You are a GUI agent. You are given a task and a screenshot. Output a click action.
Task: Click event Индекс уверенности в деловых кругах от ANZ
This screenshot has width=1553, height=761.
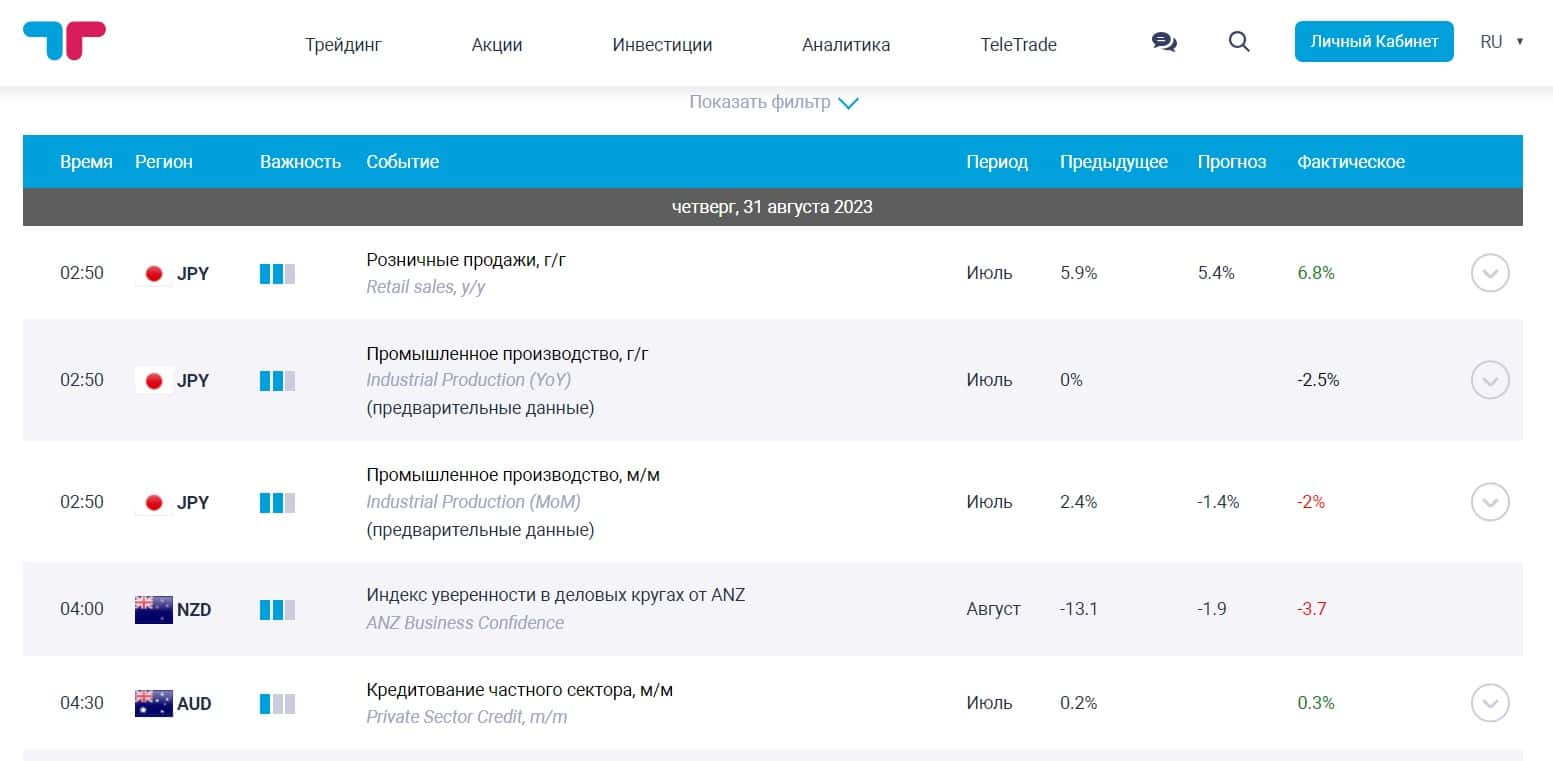555,595
